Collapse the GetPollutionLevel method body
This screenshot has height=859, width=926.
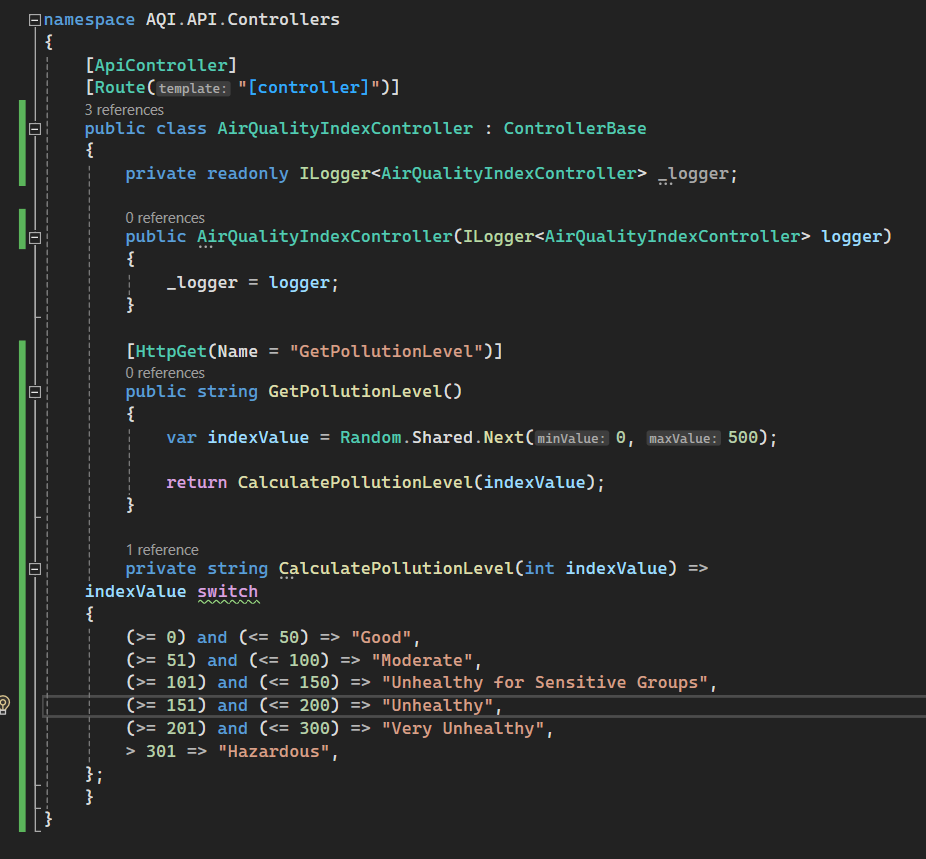35,392
